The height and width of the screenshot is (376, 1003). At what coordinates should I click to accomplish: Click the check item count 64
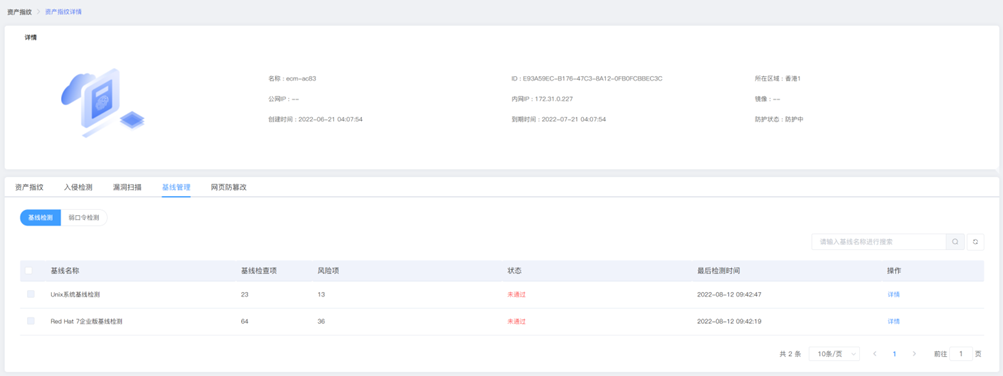244,322
